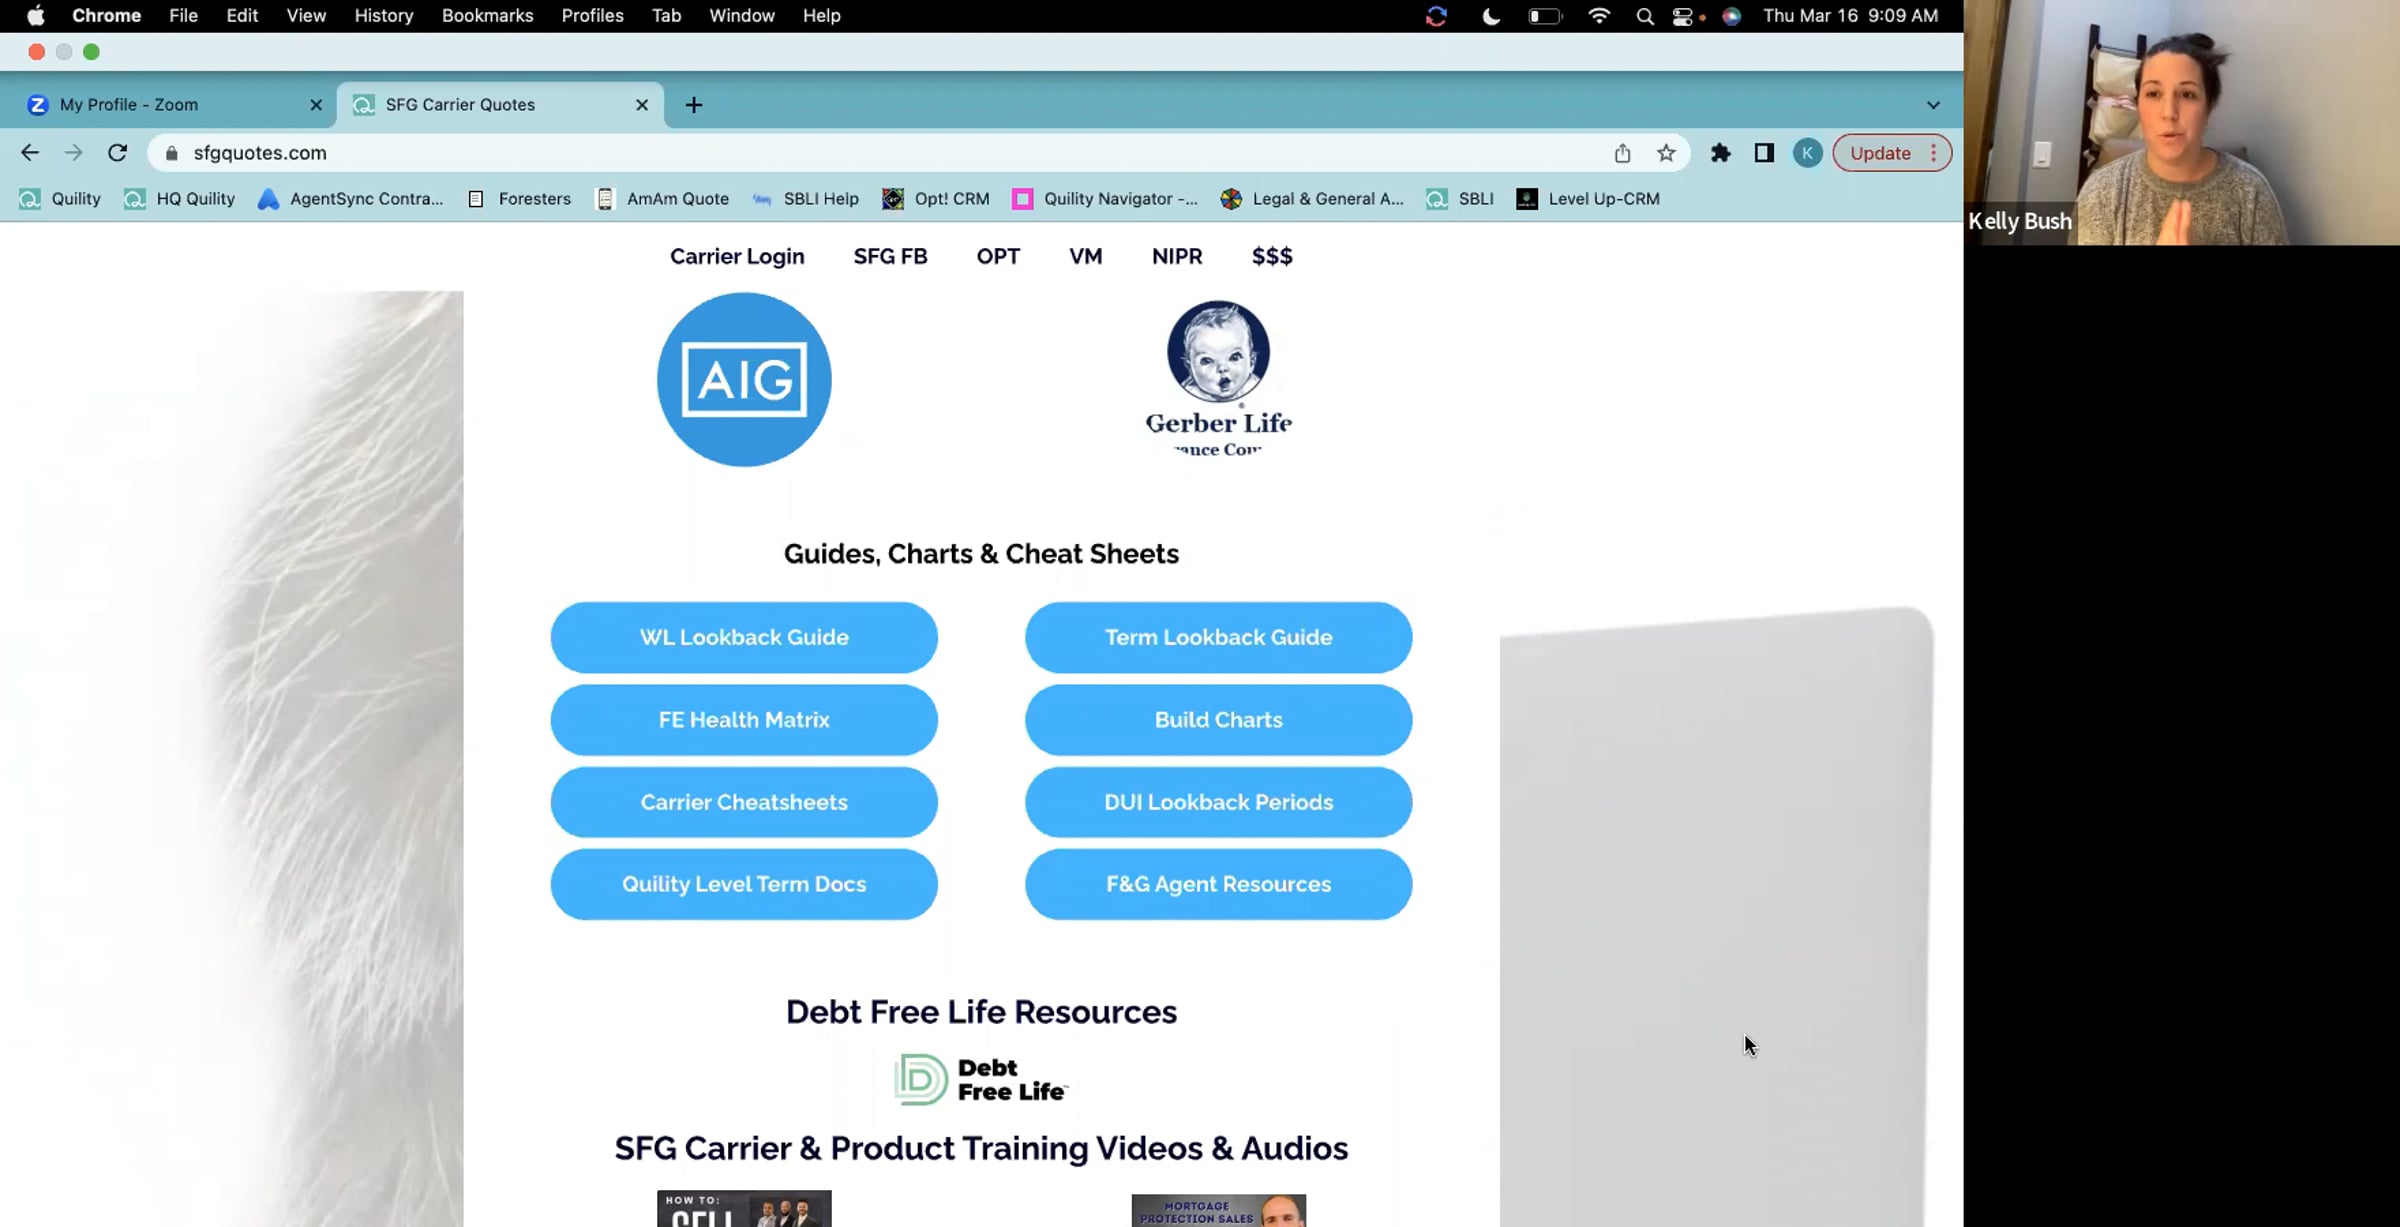Image resolution: width=2400 pixels, height=1227 pixels.
Task: Open the DUI Lookback Periods button
Action: (x=1218, y=802)
